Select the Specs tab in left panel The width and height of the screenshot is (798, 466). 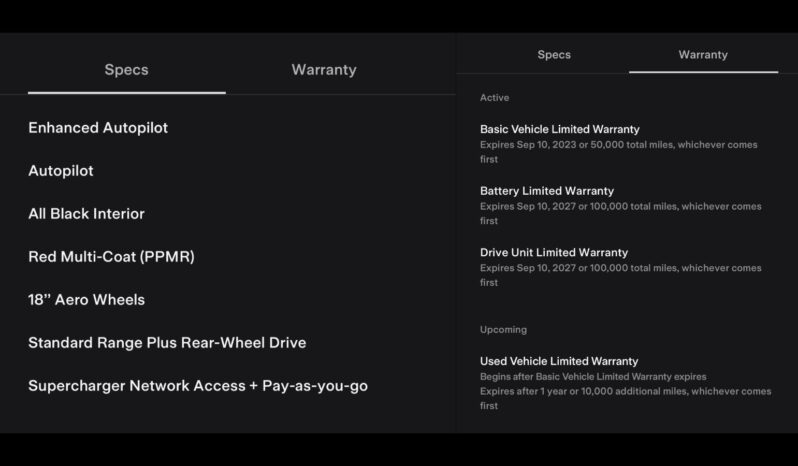(x=127, y=70)
